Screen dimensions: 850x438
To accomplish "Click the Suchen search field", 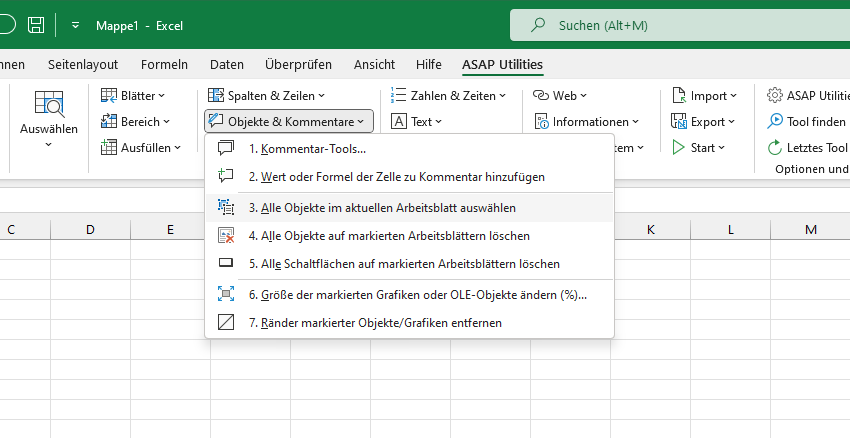I will [x=680, y=25].
